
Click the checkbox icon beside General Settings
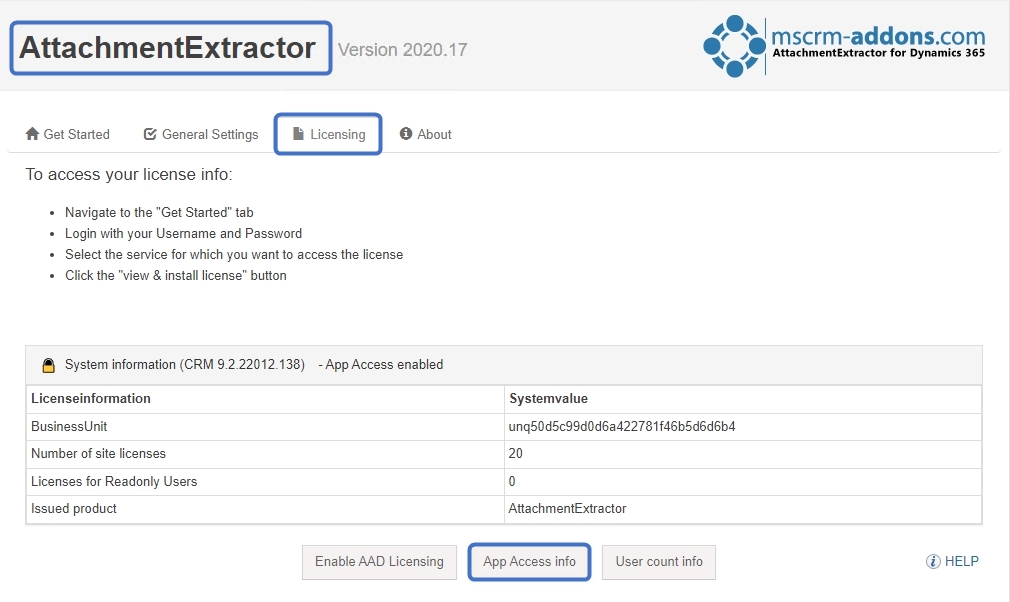[150, 134]
